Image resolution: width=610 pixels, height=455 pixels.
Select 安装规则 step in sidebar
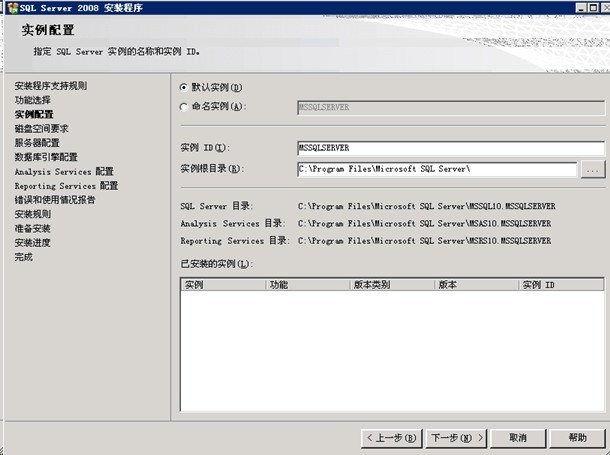33,214
